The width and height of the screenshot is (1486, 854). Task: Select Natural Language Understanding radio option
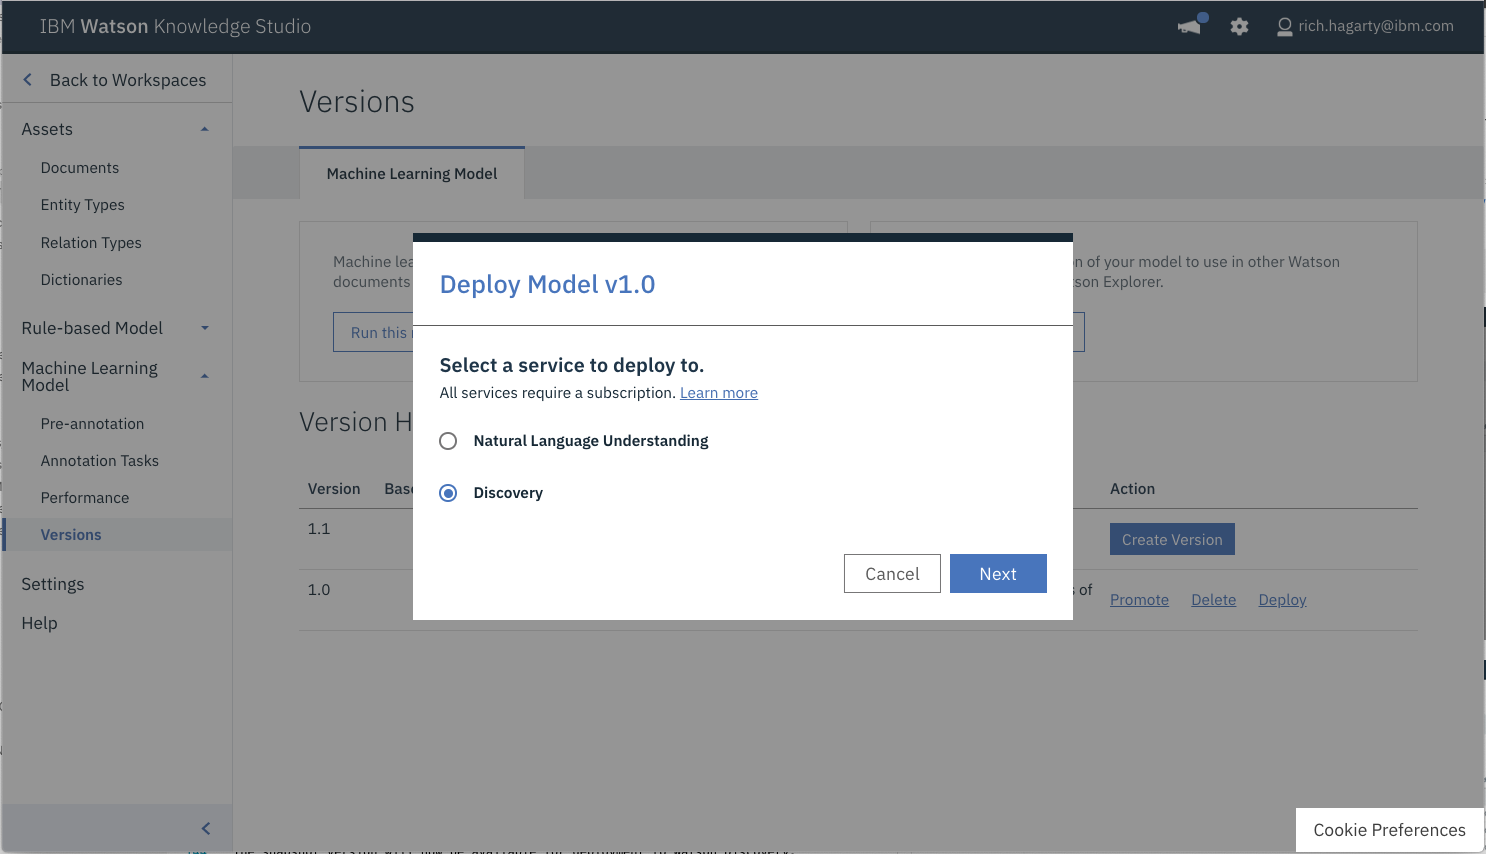pyautogui.click(x=448, y=441)
